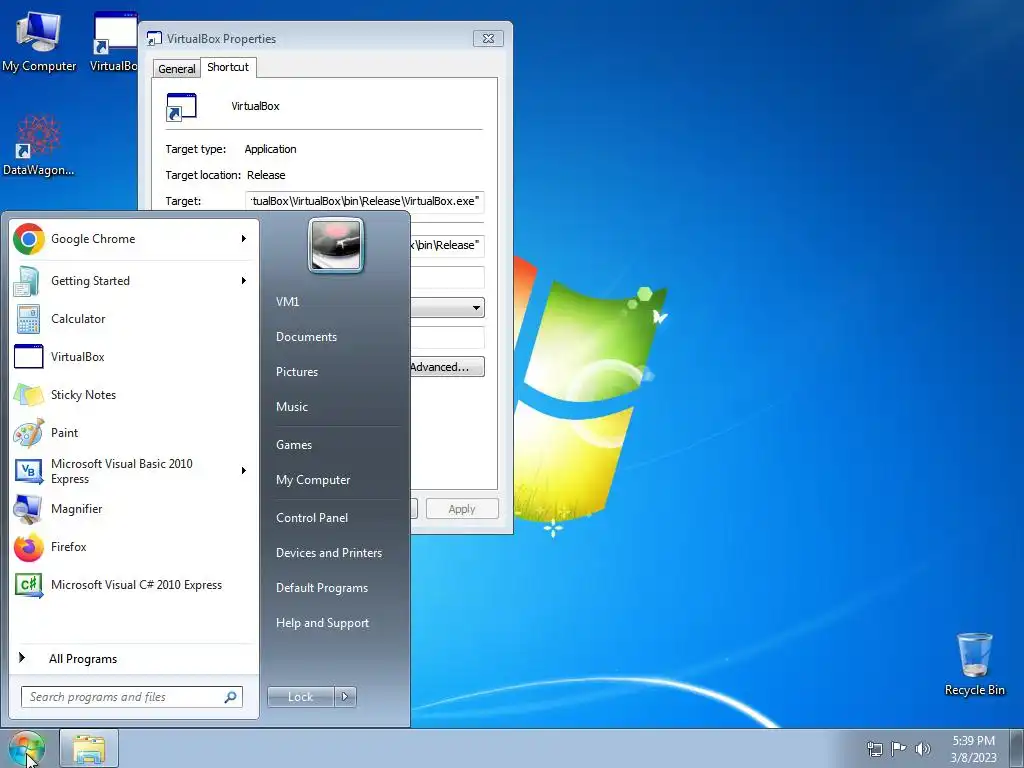The height and width of the screenshot is (768, 1024).
Task: Close the VirtualBox Properties dialog
Action: [488, 39]
